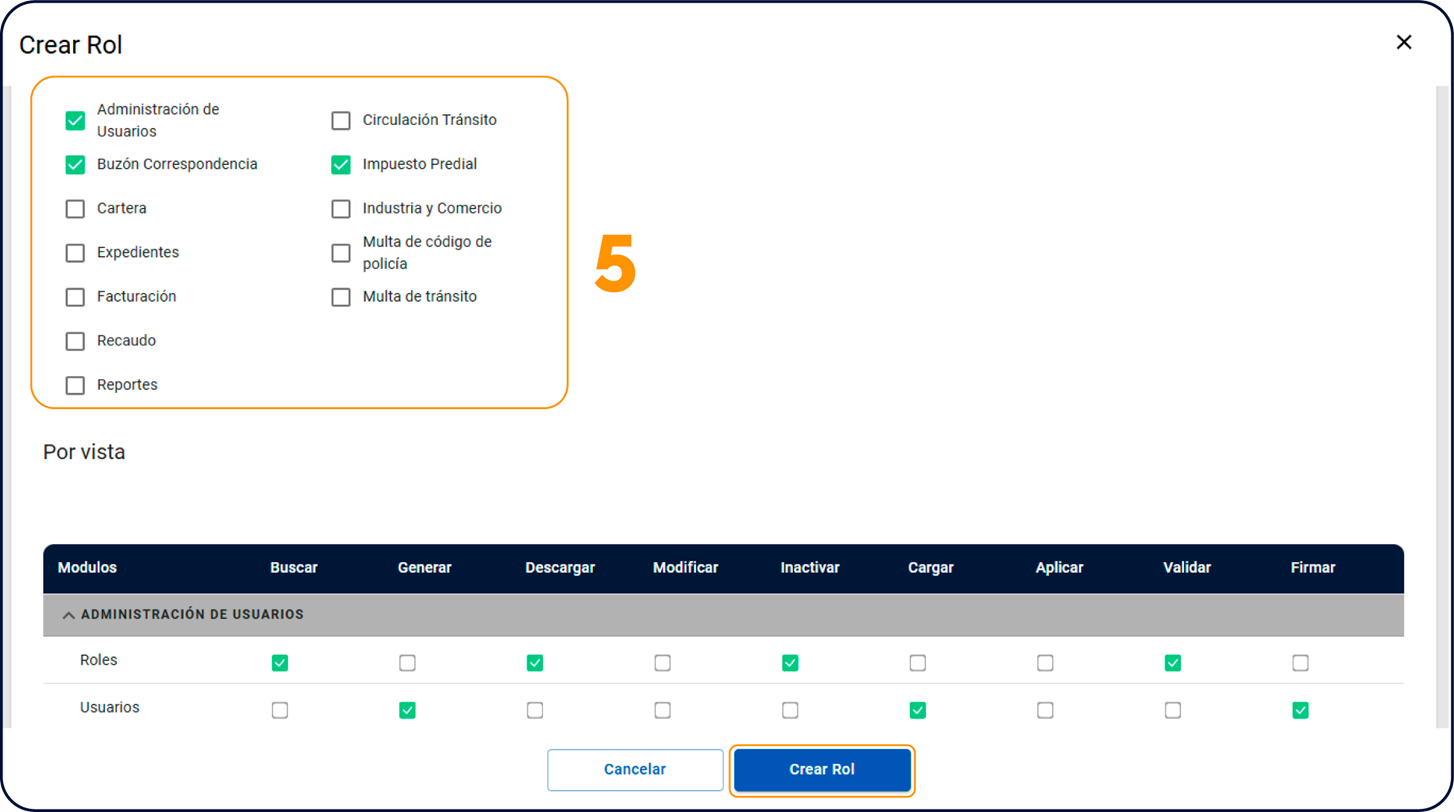Enable Industria y Comercio checkbox

point(341,209)
